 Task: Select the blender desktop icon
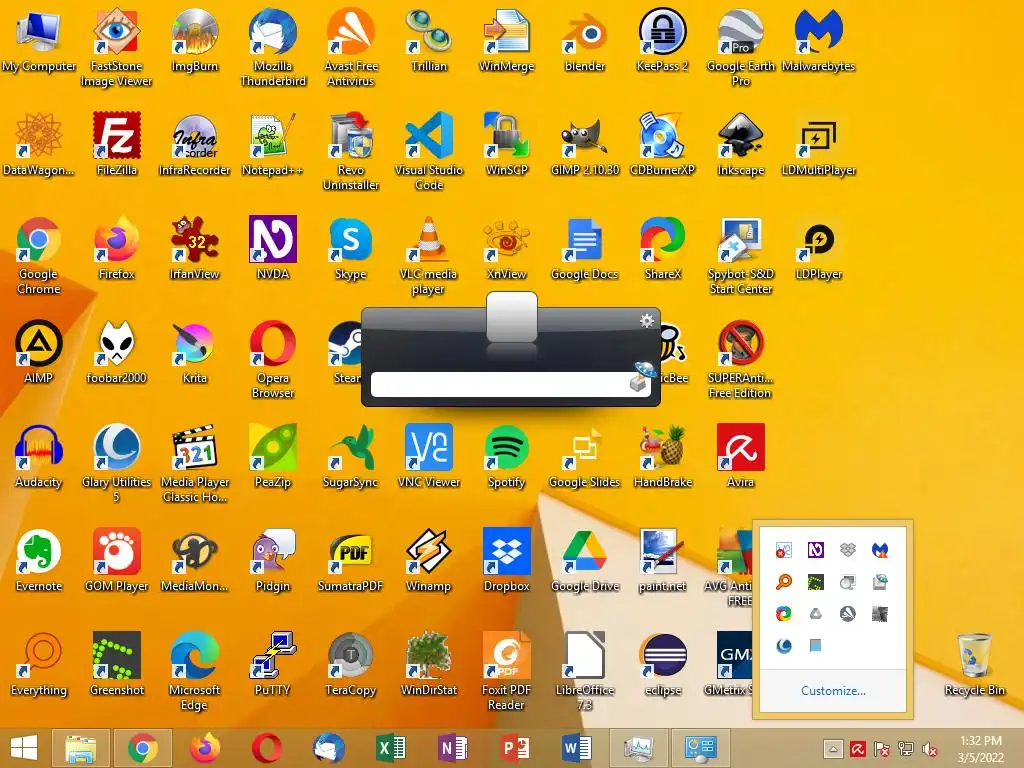click(584, 40)
